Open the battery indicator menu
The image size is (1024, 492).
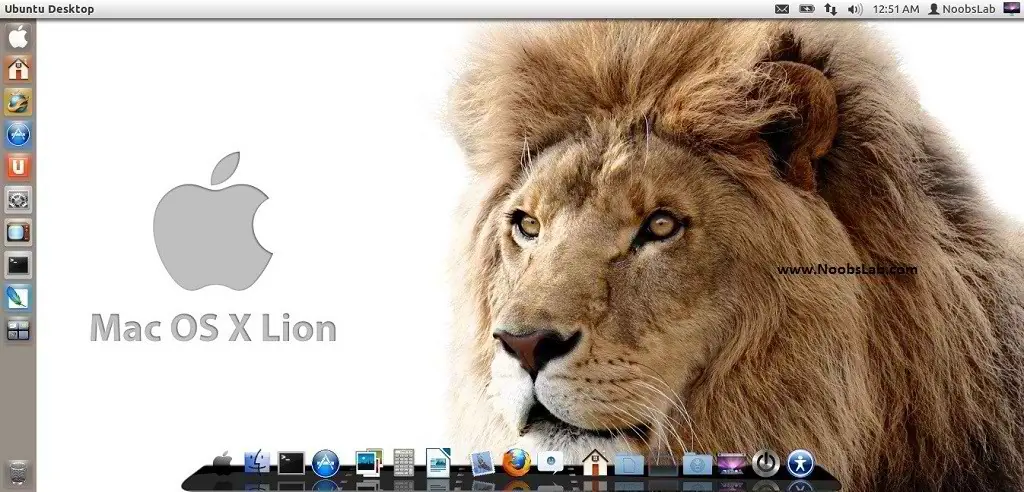click(807, 9)
